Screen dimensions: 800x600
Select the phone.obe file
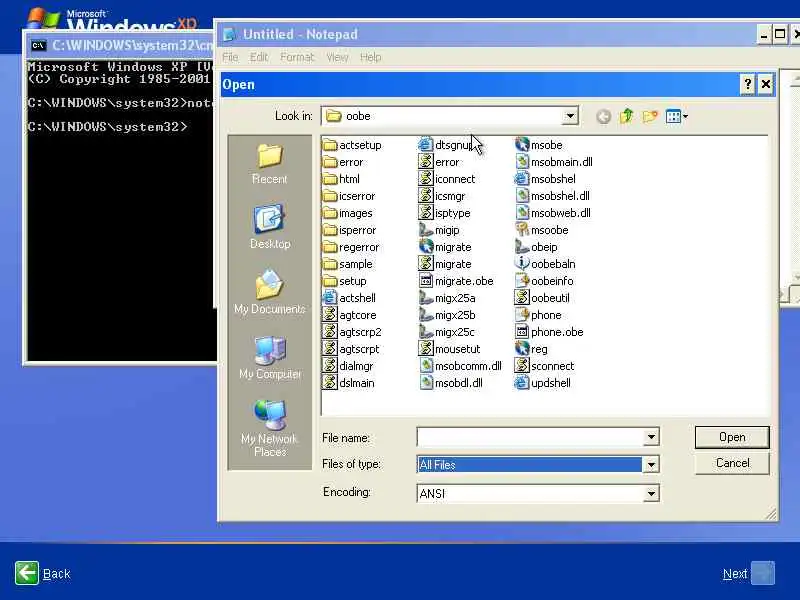[x=549, y=332]
